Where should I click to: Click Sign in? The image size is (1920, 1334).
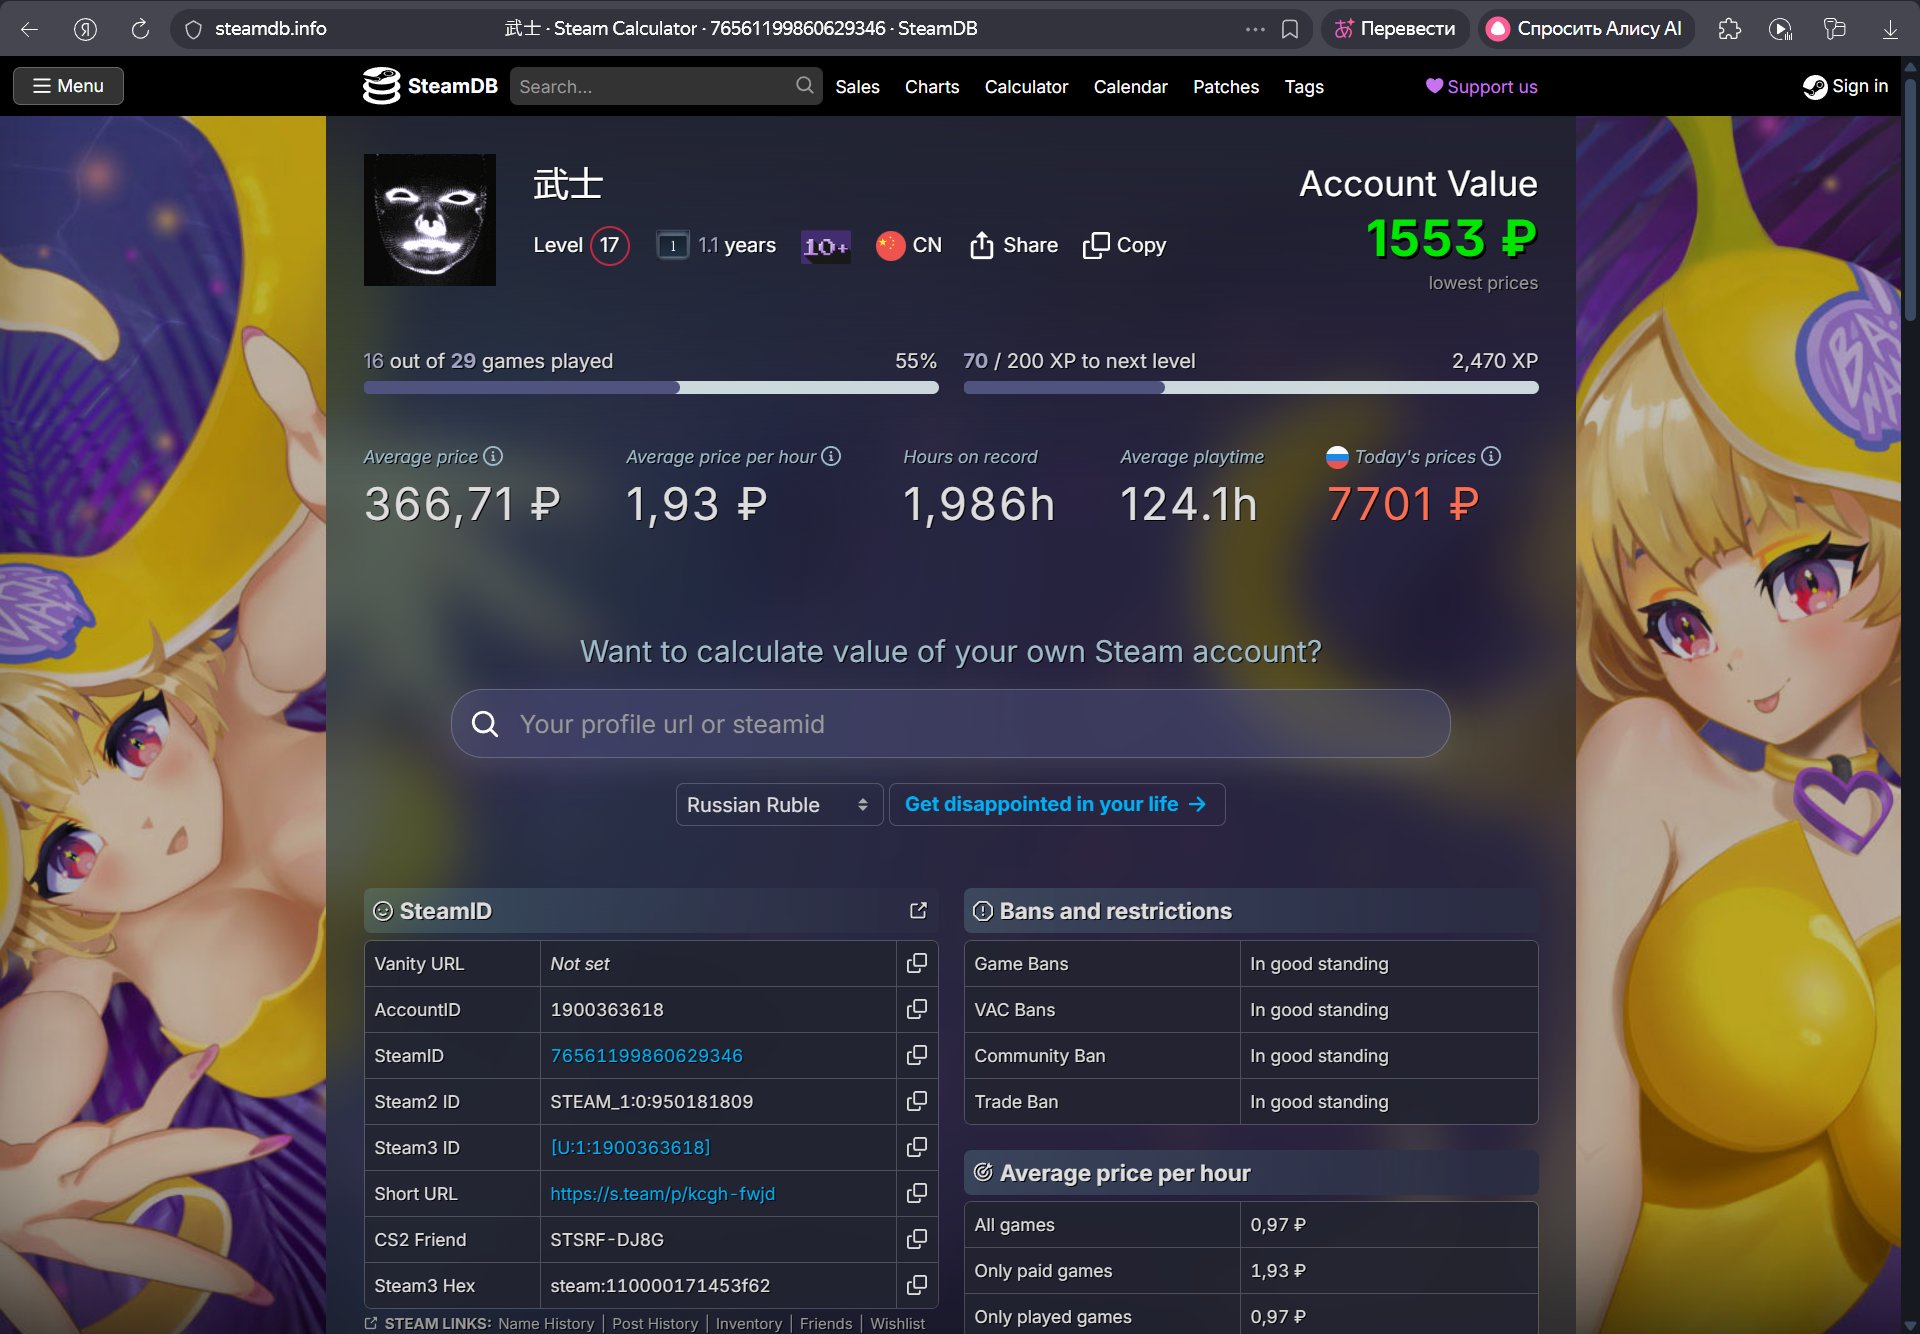1846,86
